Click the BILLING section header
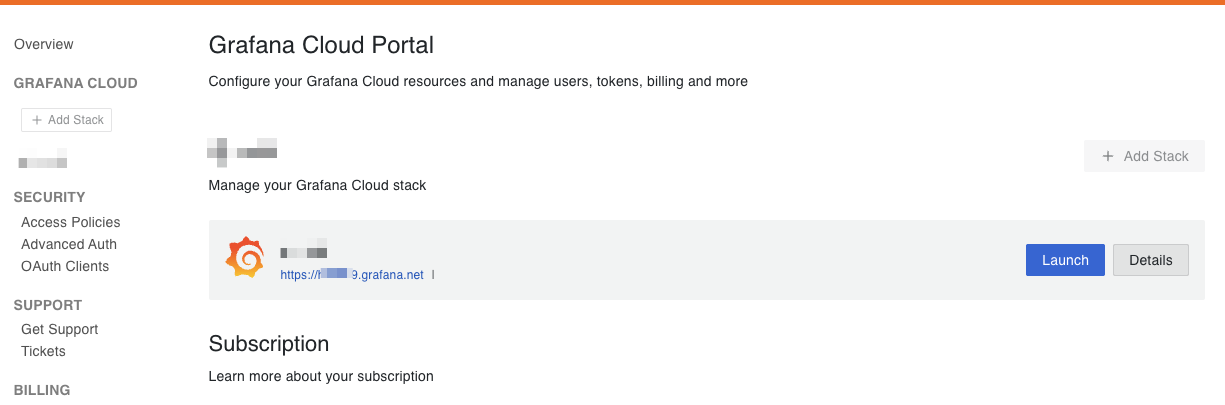 coord(42,390)
